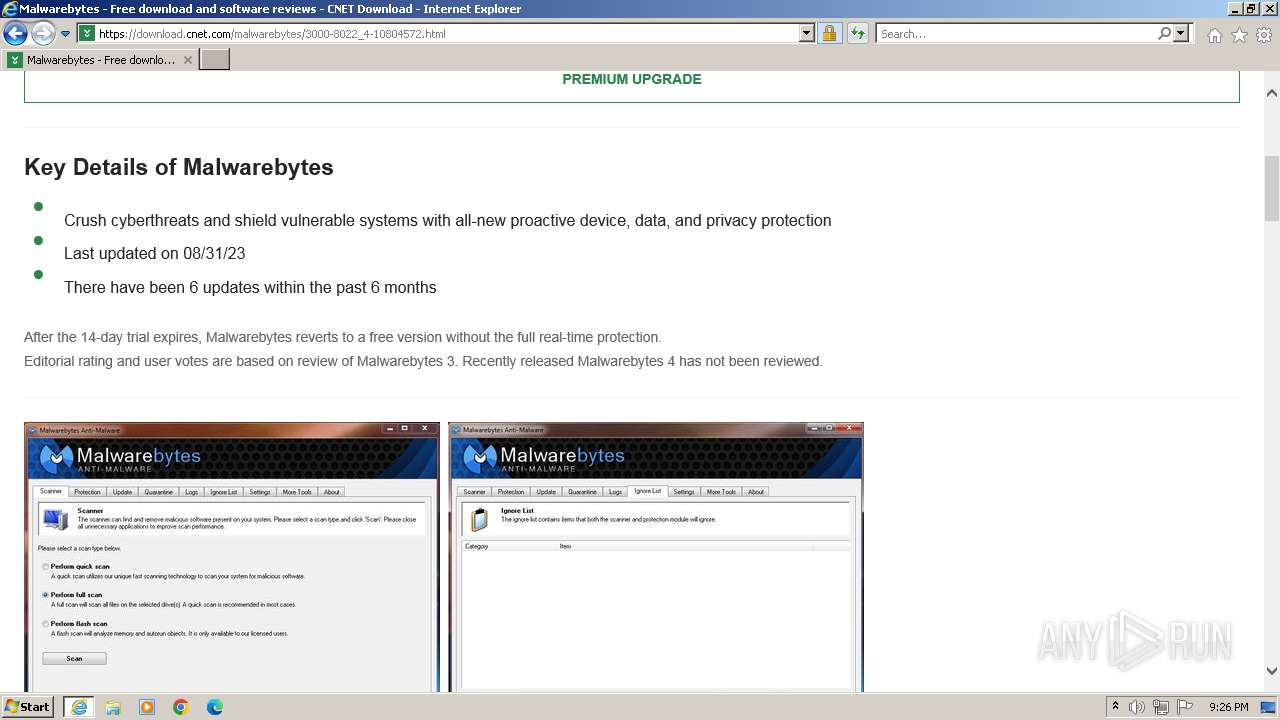
Task: Open the volume speaker tray icon
Action: tap(1137, 707)
